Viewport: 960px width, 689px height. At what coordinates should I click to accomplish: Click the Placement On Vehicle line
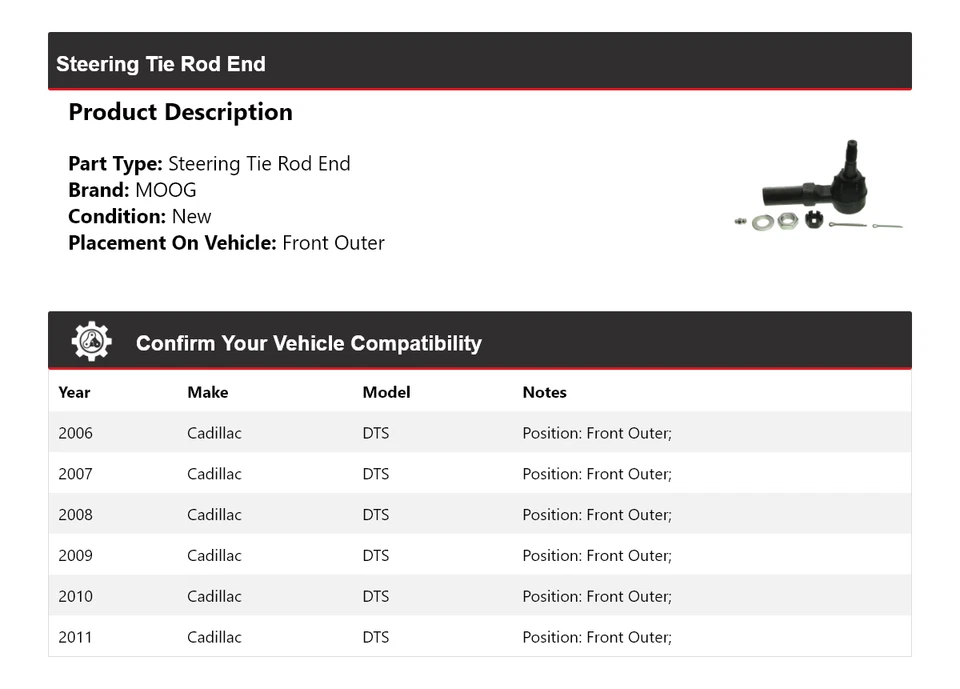tap(226, 242)
